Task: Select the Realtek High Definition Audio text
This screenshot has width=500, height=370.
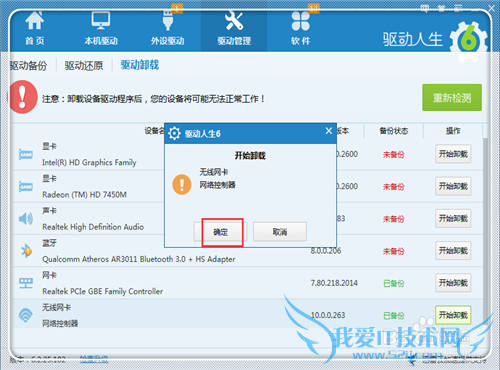Action: [93, 227]
